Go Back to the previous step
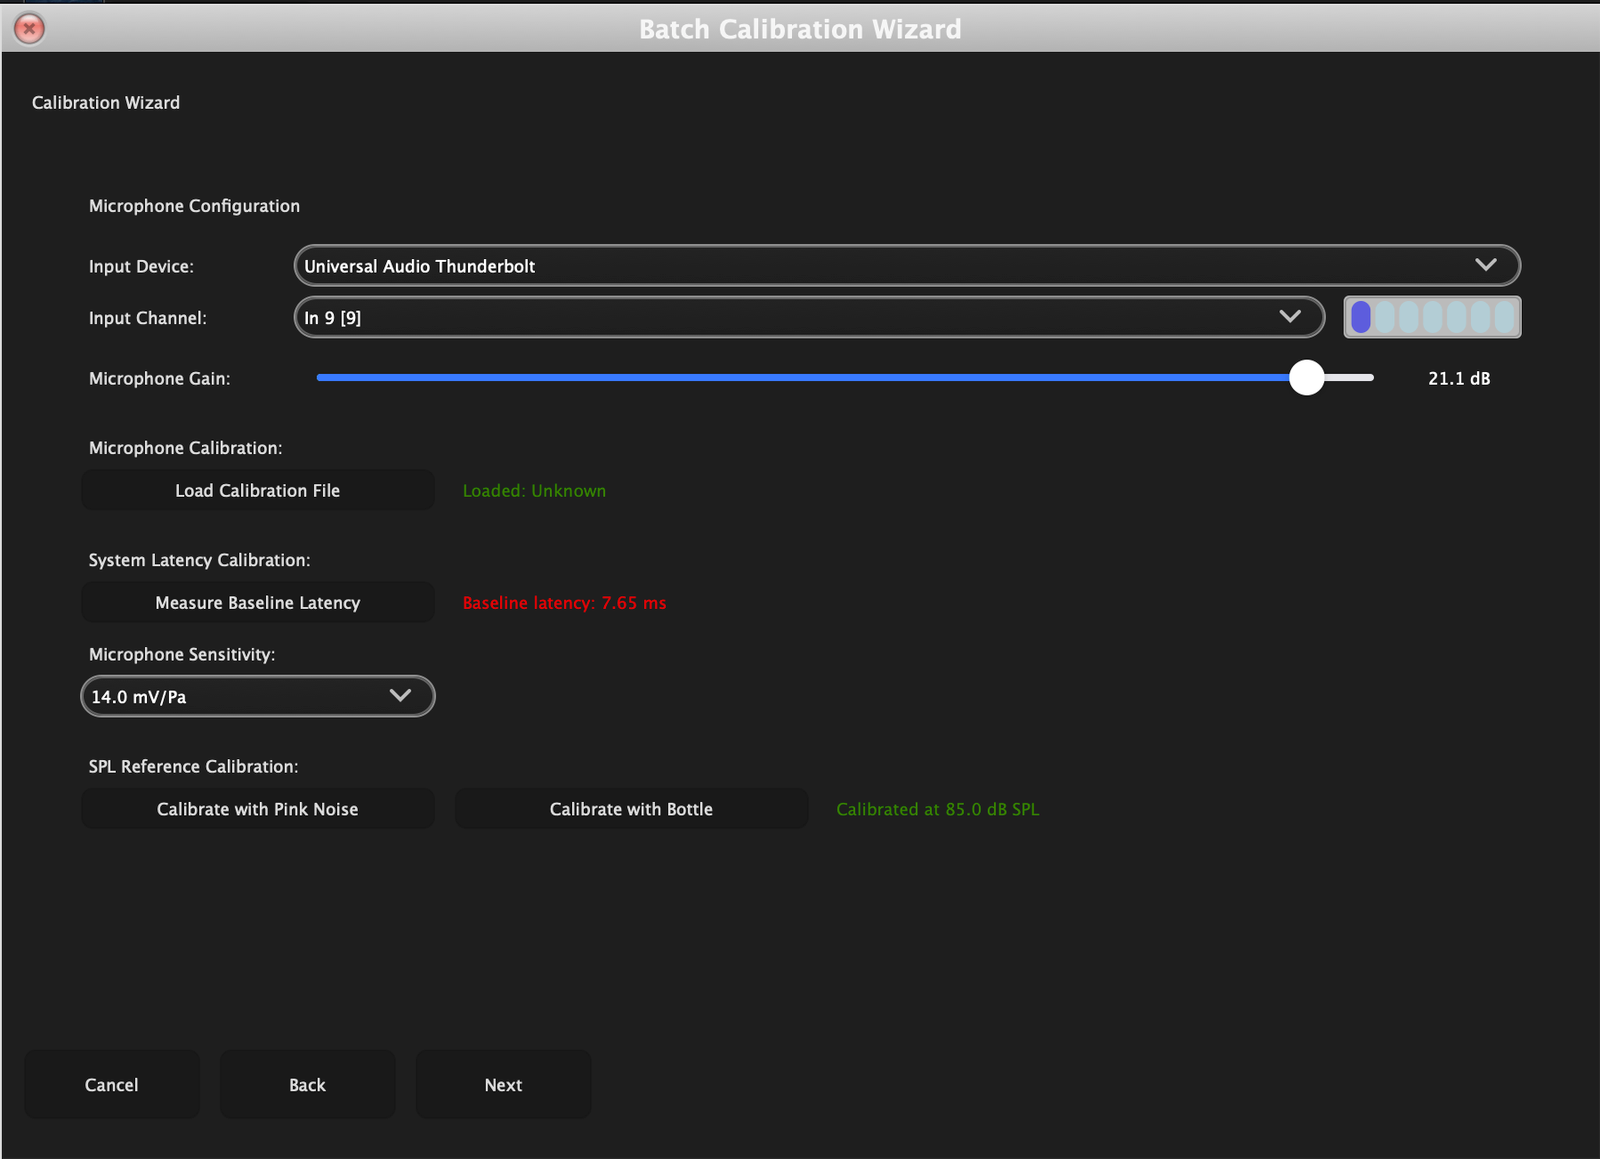The image size is (1600, 1159). click(307, 1085)
